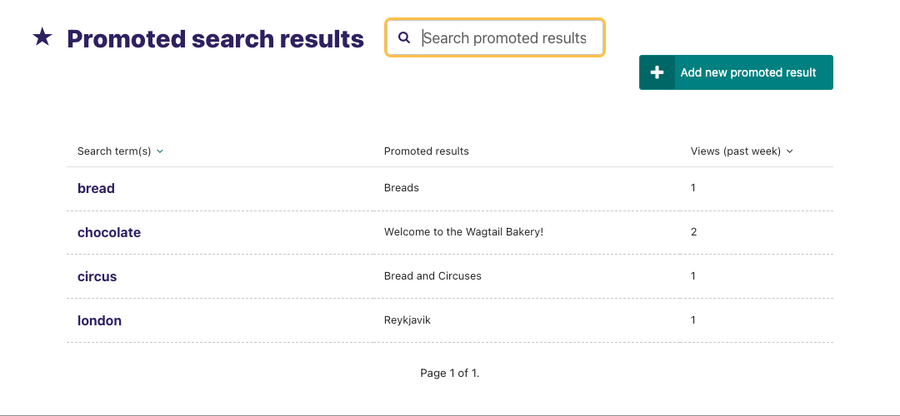
Task: Sort using the Views (past week) chevron
Action: click(790, 151)
